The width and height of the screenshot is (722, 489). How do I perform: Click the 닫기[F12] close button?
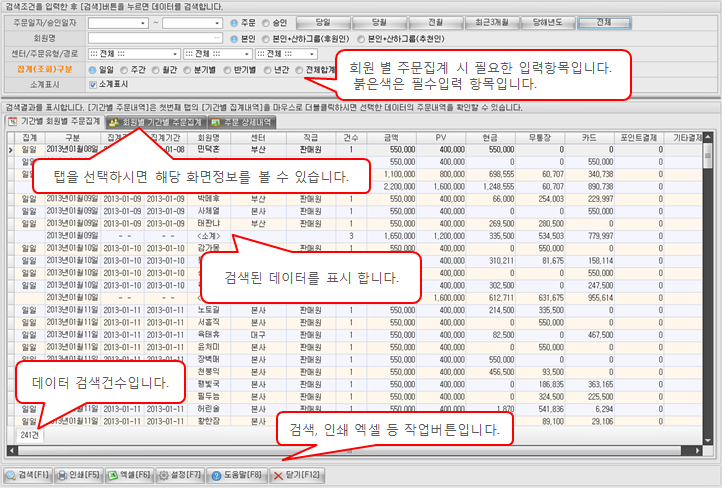[x=297, y=475]
